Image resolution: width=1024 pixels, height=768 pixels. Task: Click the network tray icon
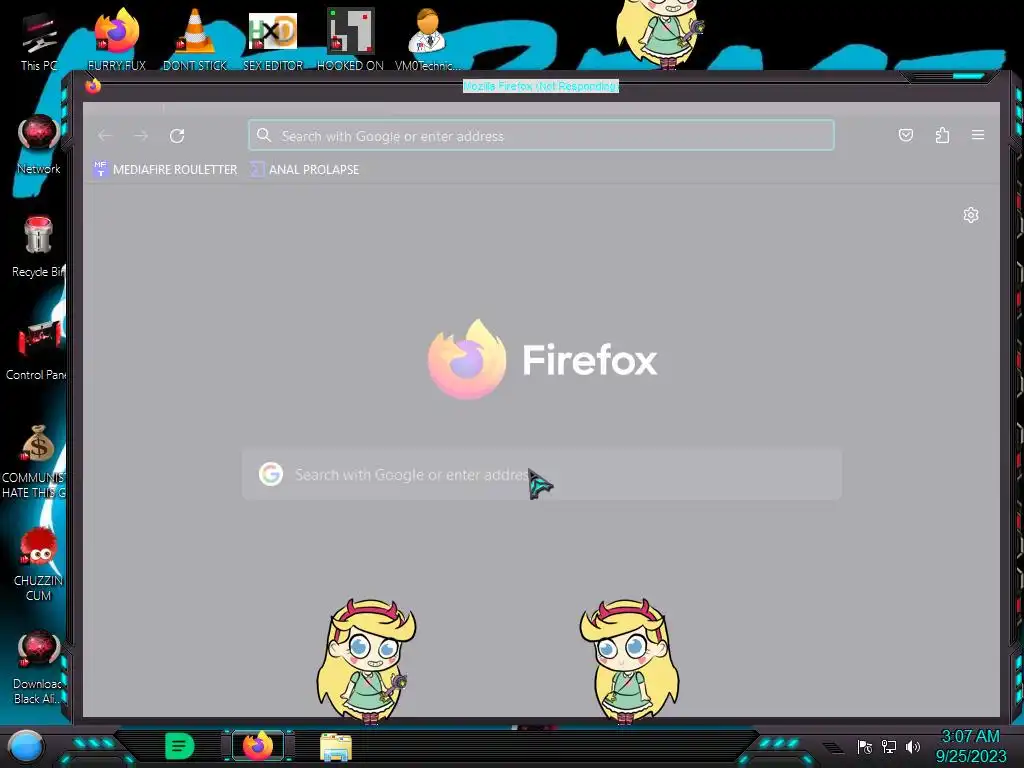pos(889,746)
